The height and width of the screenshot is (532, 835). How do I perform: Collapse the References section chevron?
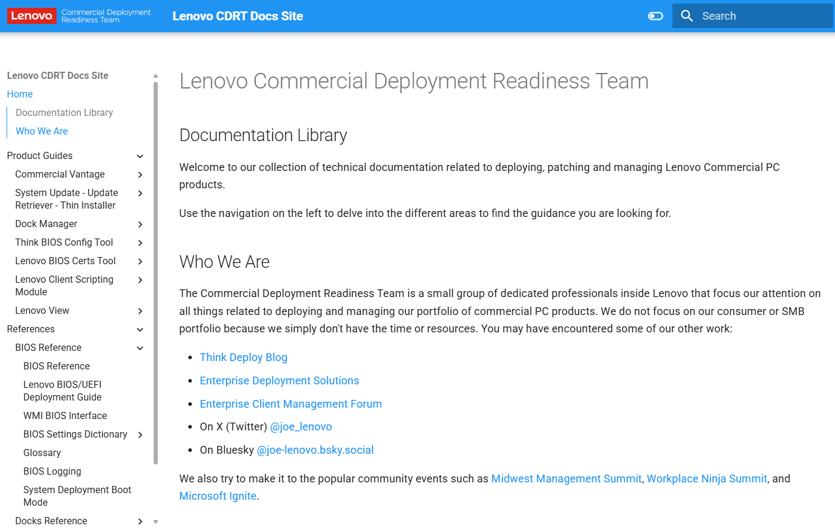(x=140, y=330)
